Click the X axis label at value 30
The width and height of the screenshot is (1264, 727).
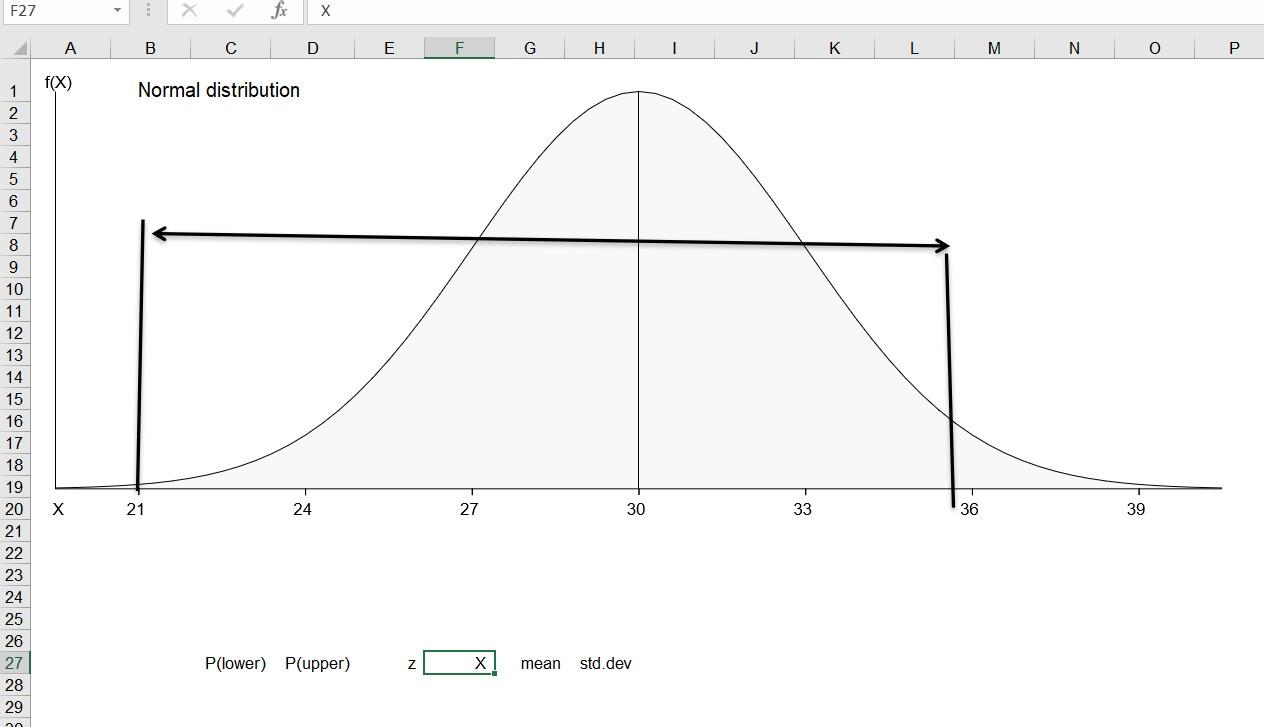pyautogui.click(x=637, y=509)
